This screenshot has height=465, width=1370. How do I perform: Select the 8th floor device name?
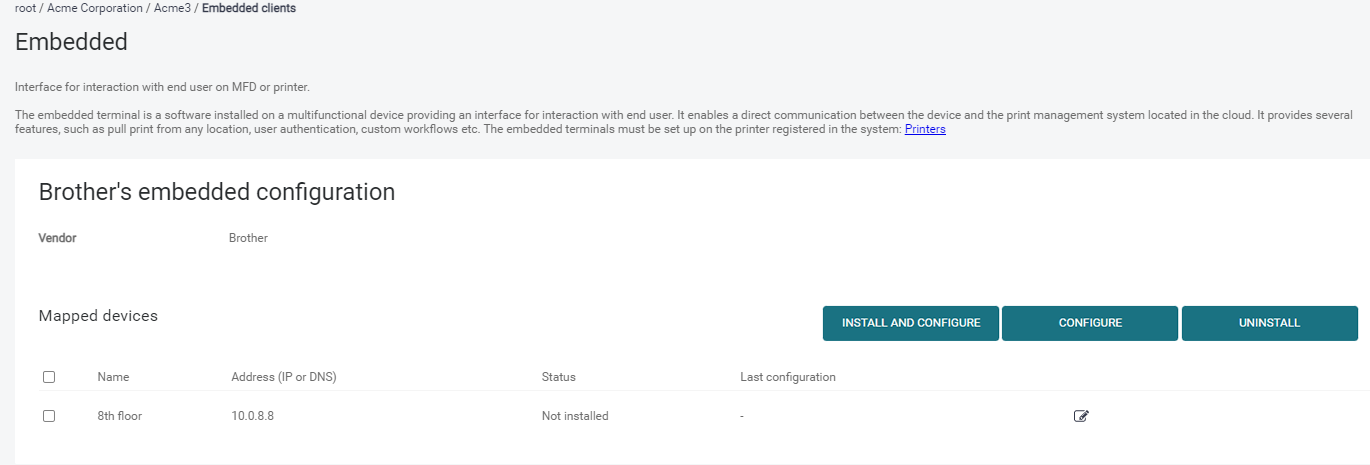pos(120,416)
